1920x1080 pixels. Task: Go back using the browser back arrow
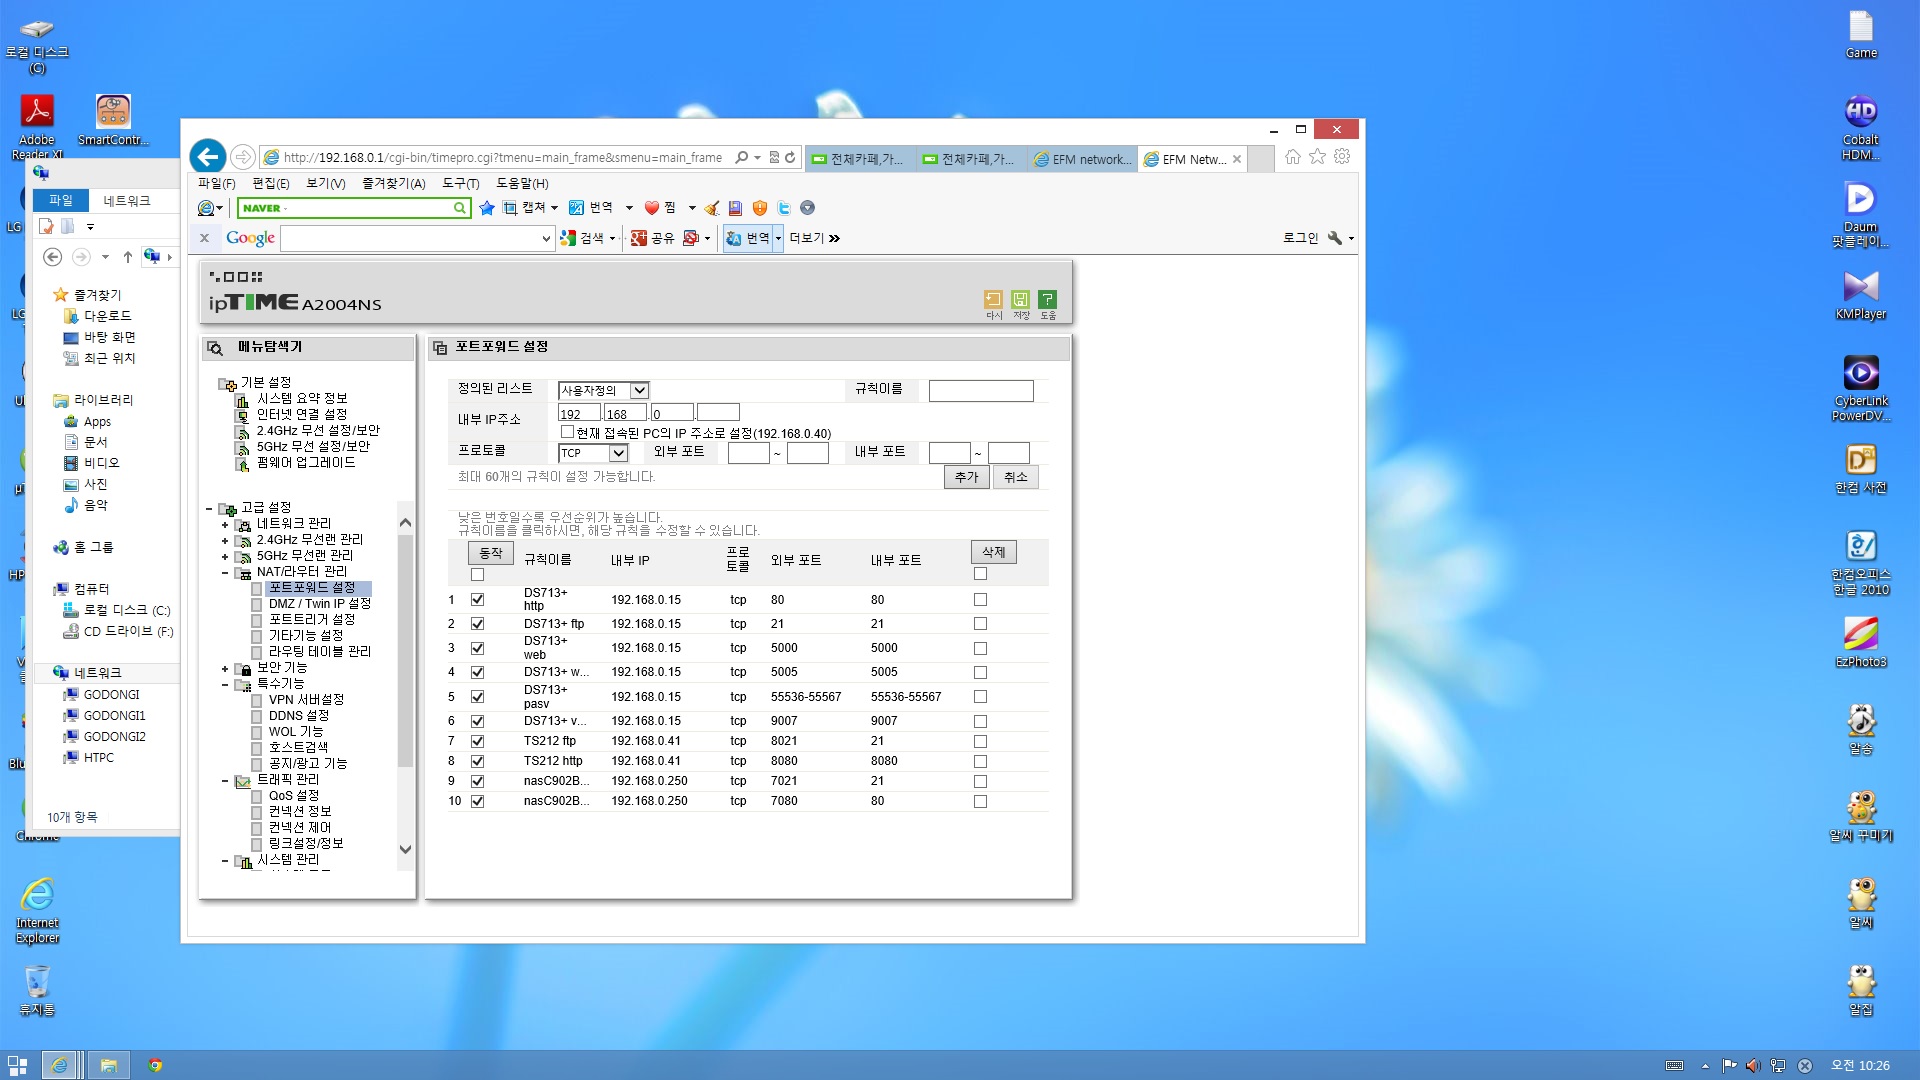(x=208, y=156)
